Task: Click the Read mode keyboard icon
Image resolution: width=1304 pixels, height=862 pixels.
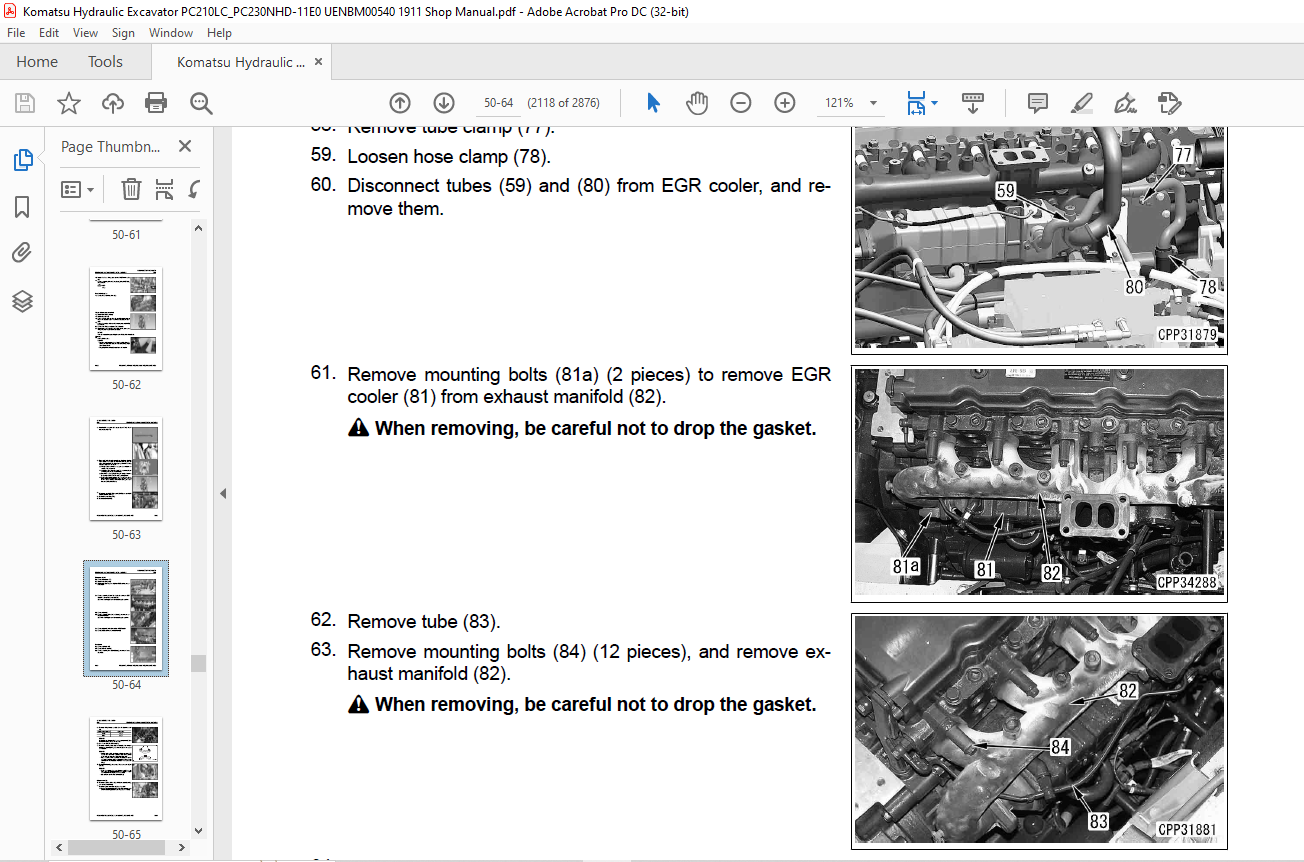Action: (973, 103)
